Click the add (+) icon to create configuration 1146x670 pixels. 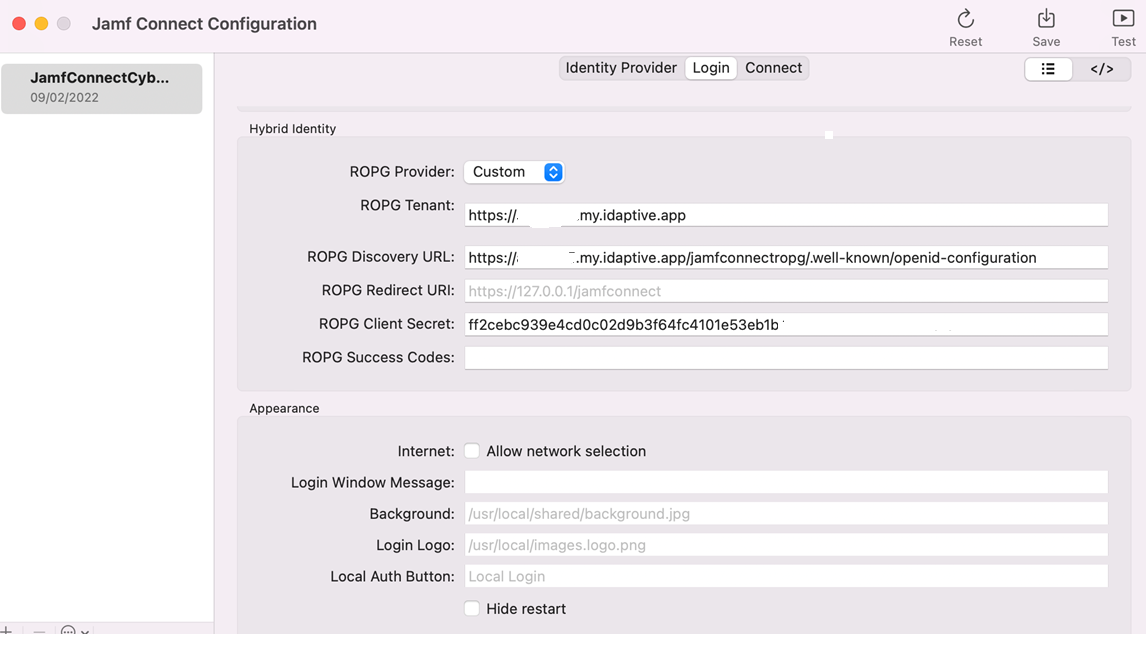8,632
